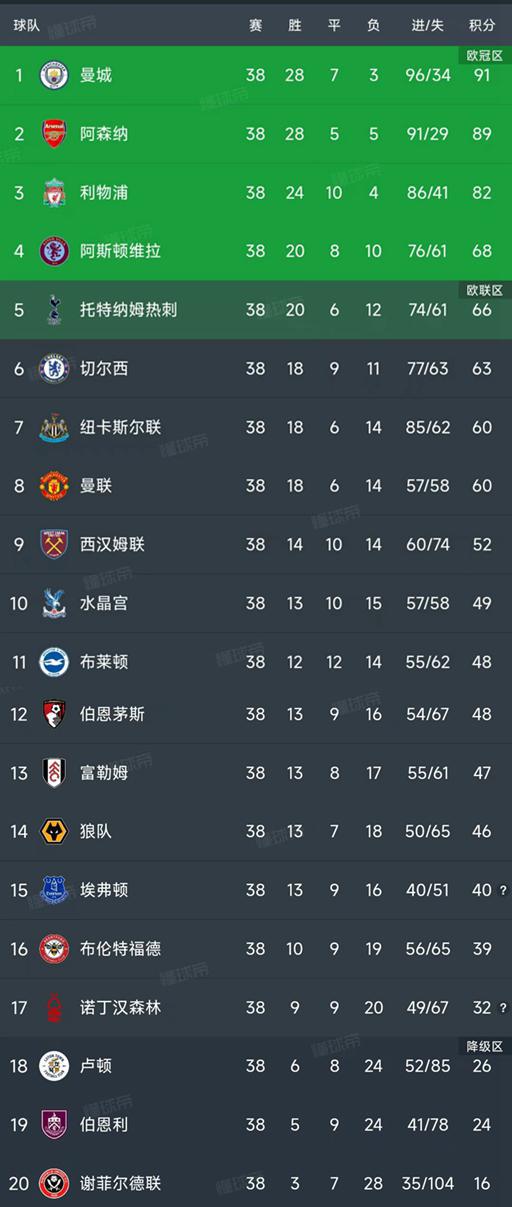The height and width of the screenshot is (1207, 512).
Task: Open the Chelsea (切尔西) lion badge
Action: pos(54,369)
